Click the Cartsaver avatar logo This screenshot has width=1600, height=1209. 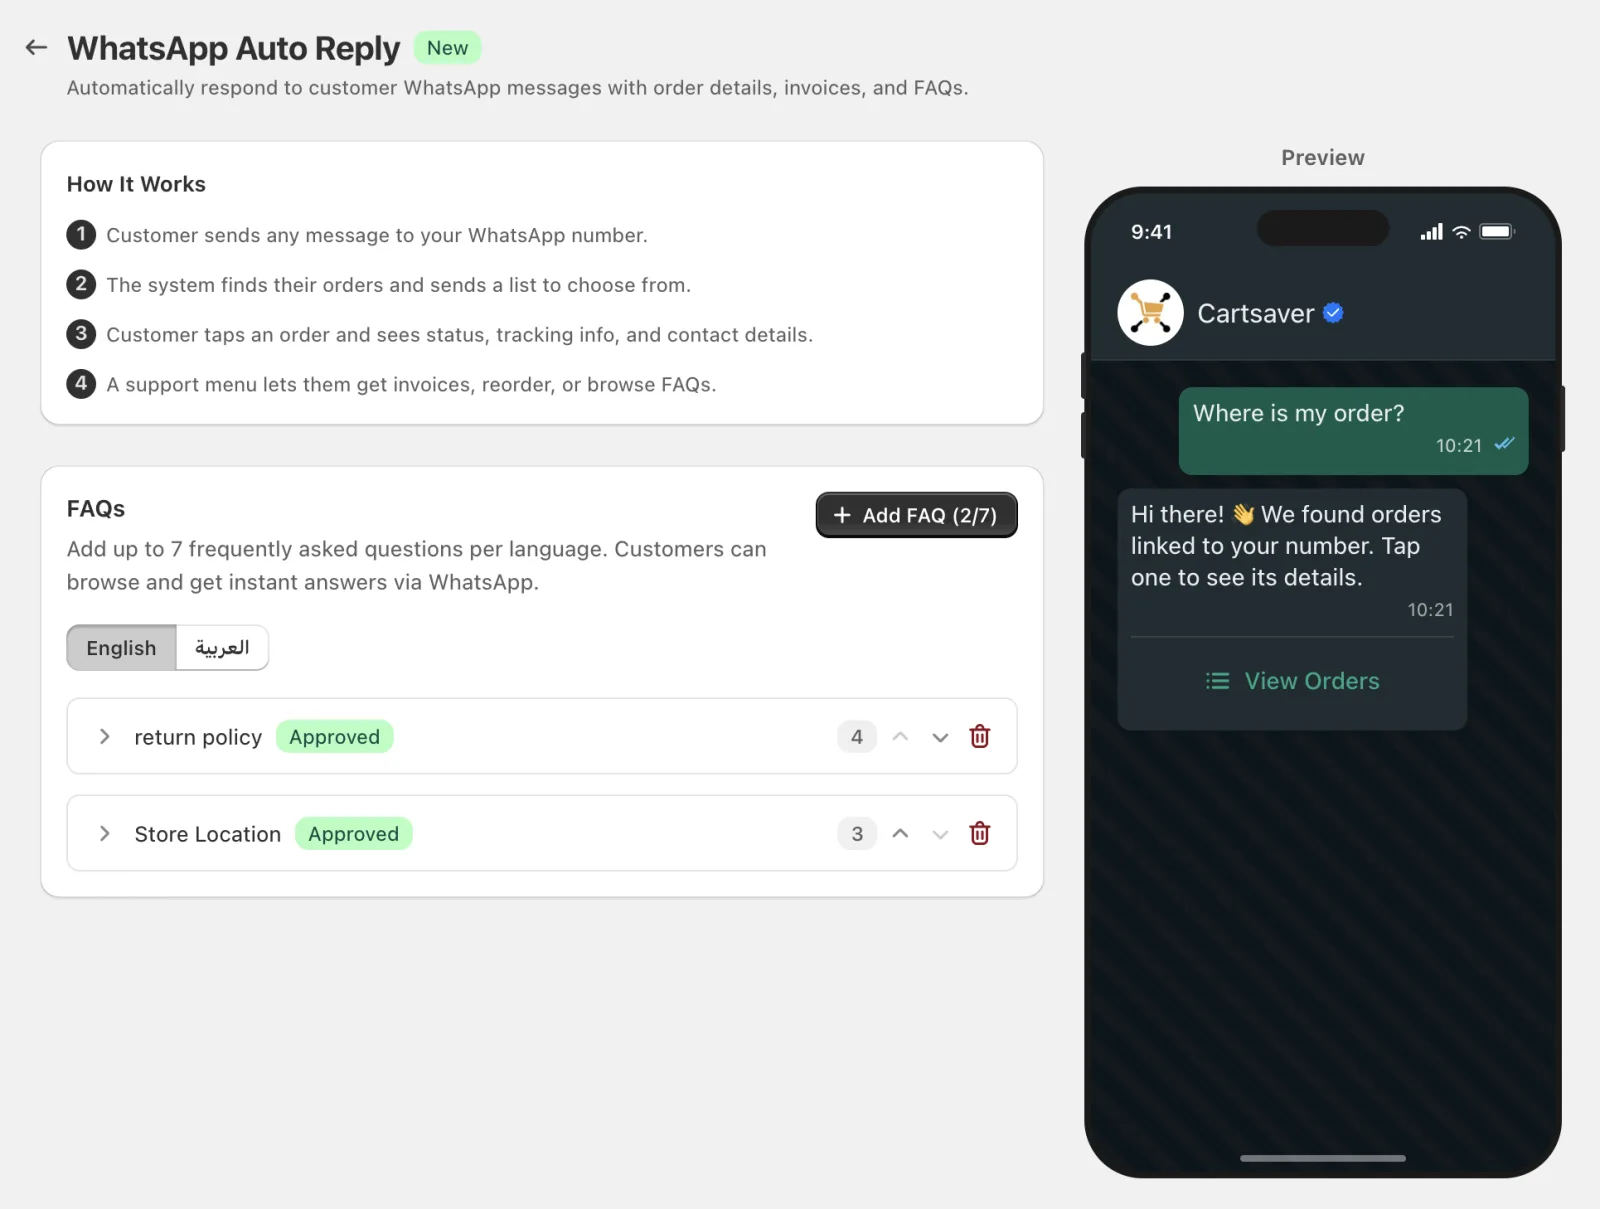click(x=1150, y=313)
